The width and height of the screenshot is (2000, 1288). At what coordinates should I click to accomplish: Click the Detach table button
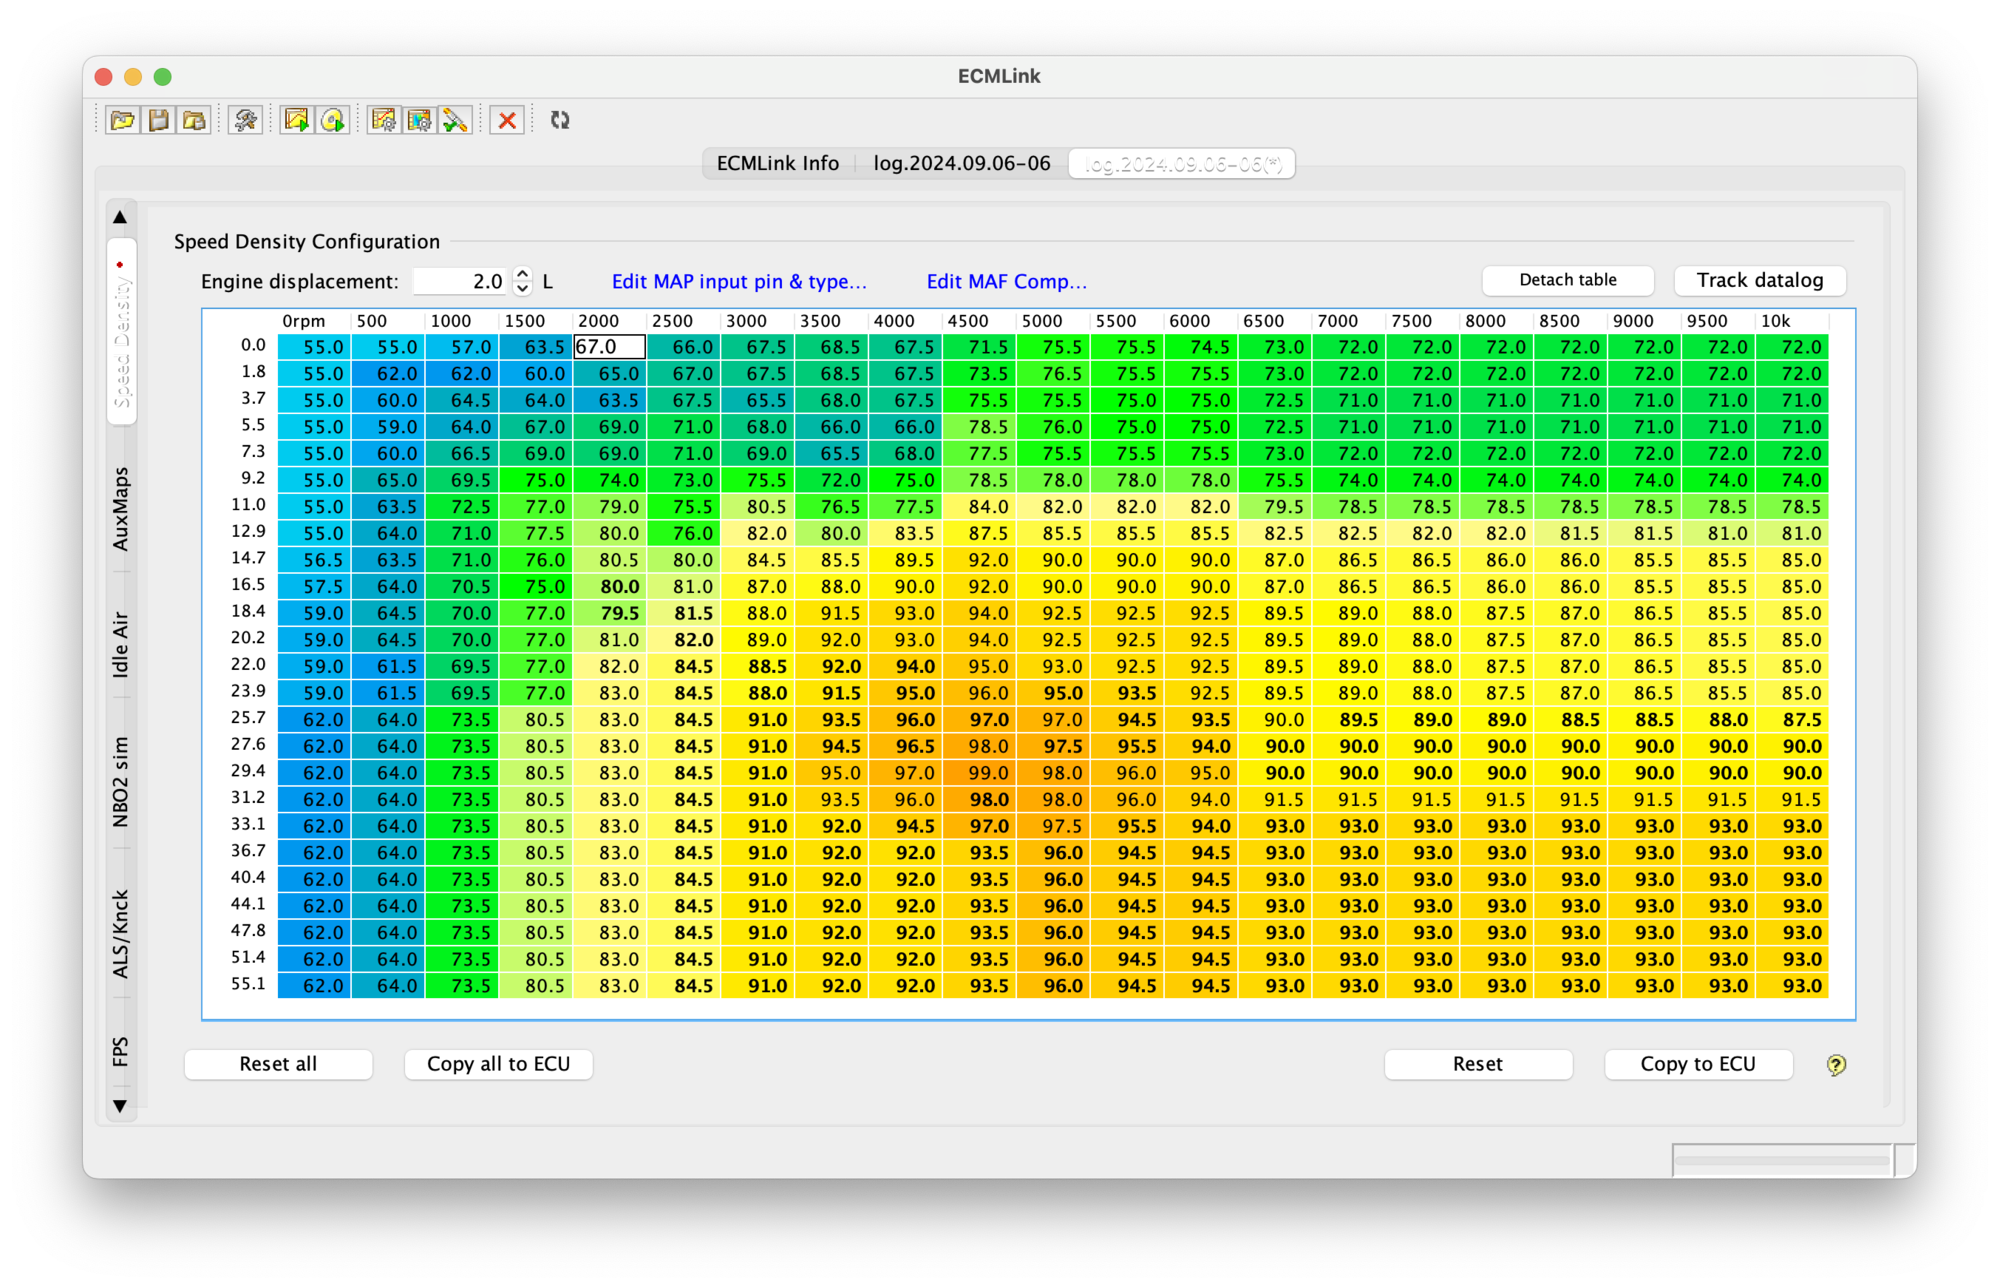(1567, 281)
